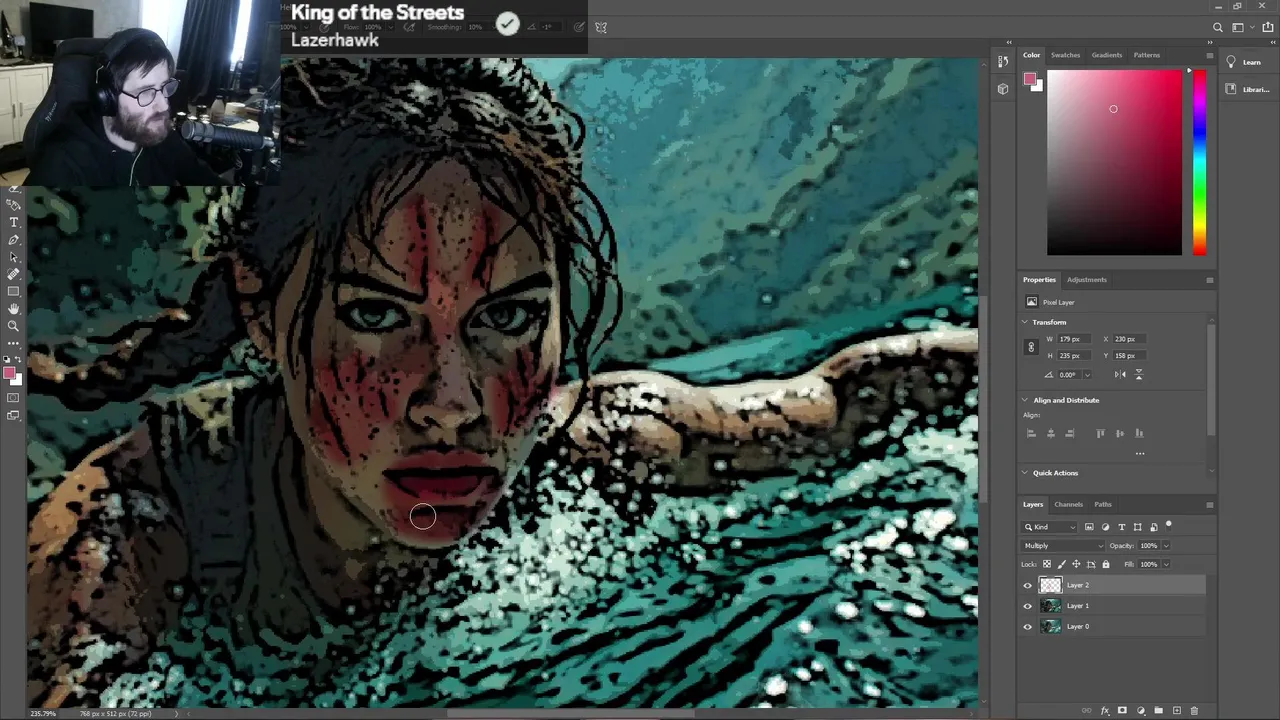This screenshot has height=720, width=1280.
Task: Switch to the Channels tab
Action: coord(1068,504)
